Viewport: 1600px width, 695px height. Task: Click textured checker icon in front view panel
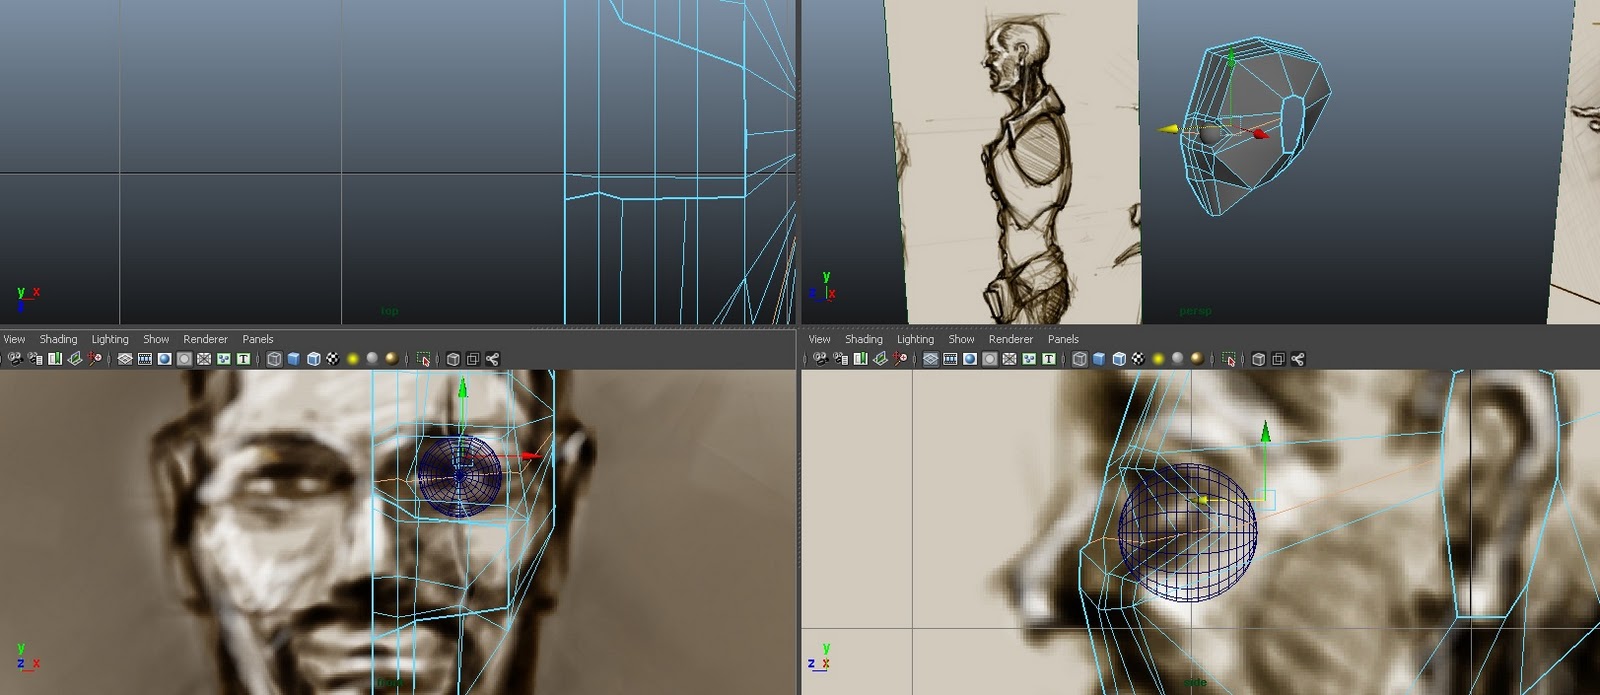333,359
